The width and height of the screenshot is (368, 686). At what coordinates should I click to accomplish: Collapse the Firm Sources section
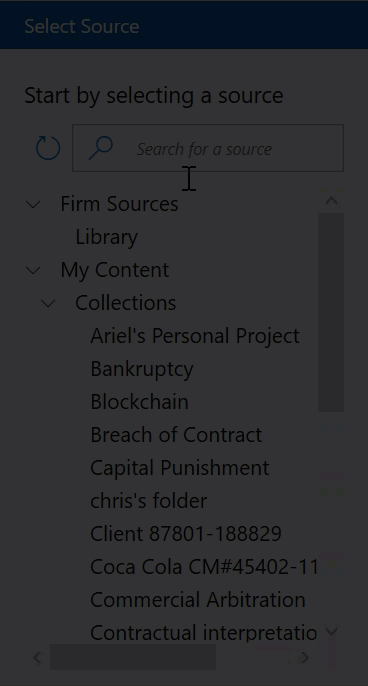33,204
